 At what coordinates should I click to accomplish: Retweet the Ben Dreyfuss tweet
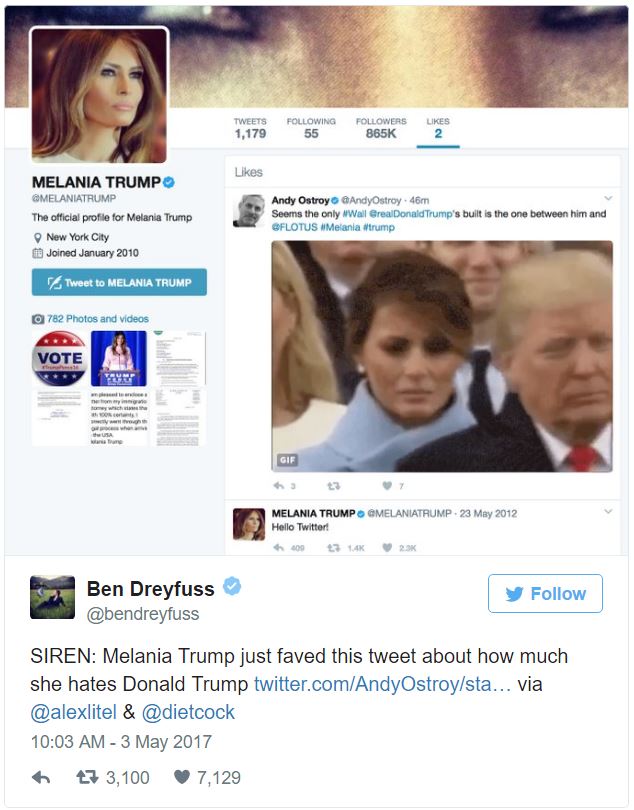87,777
